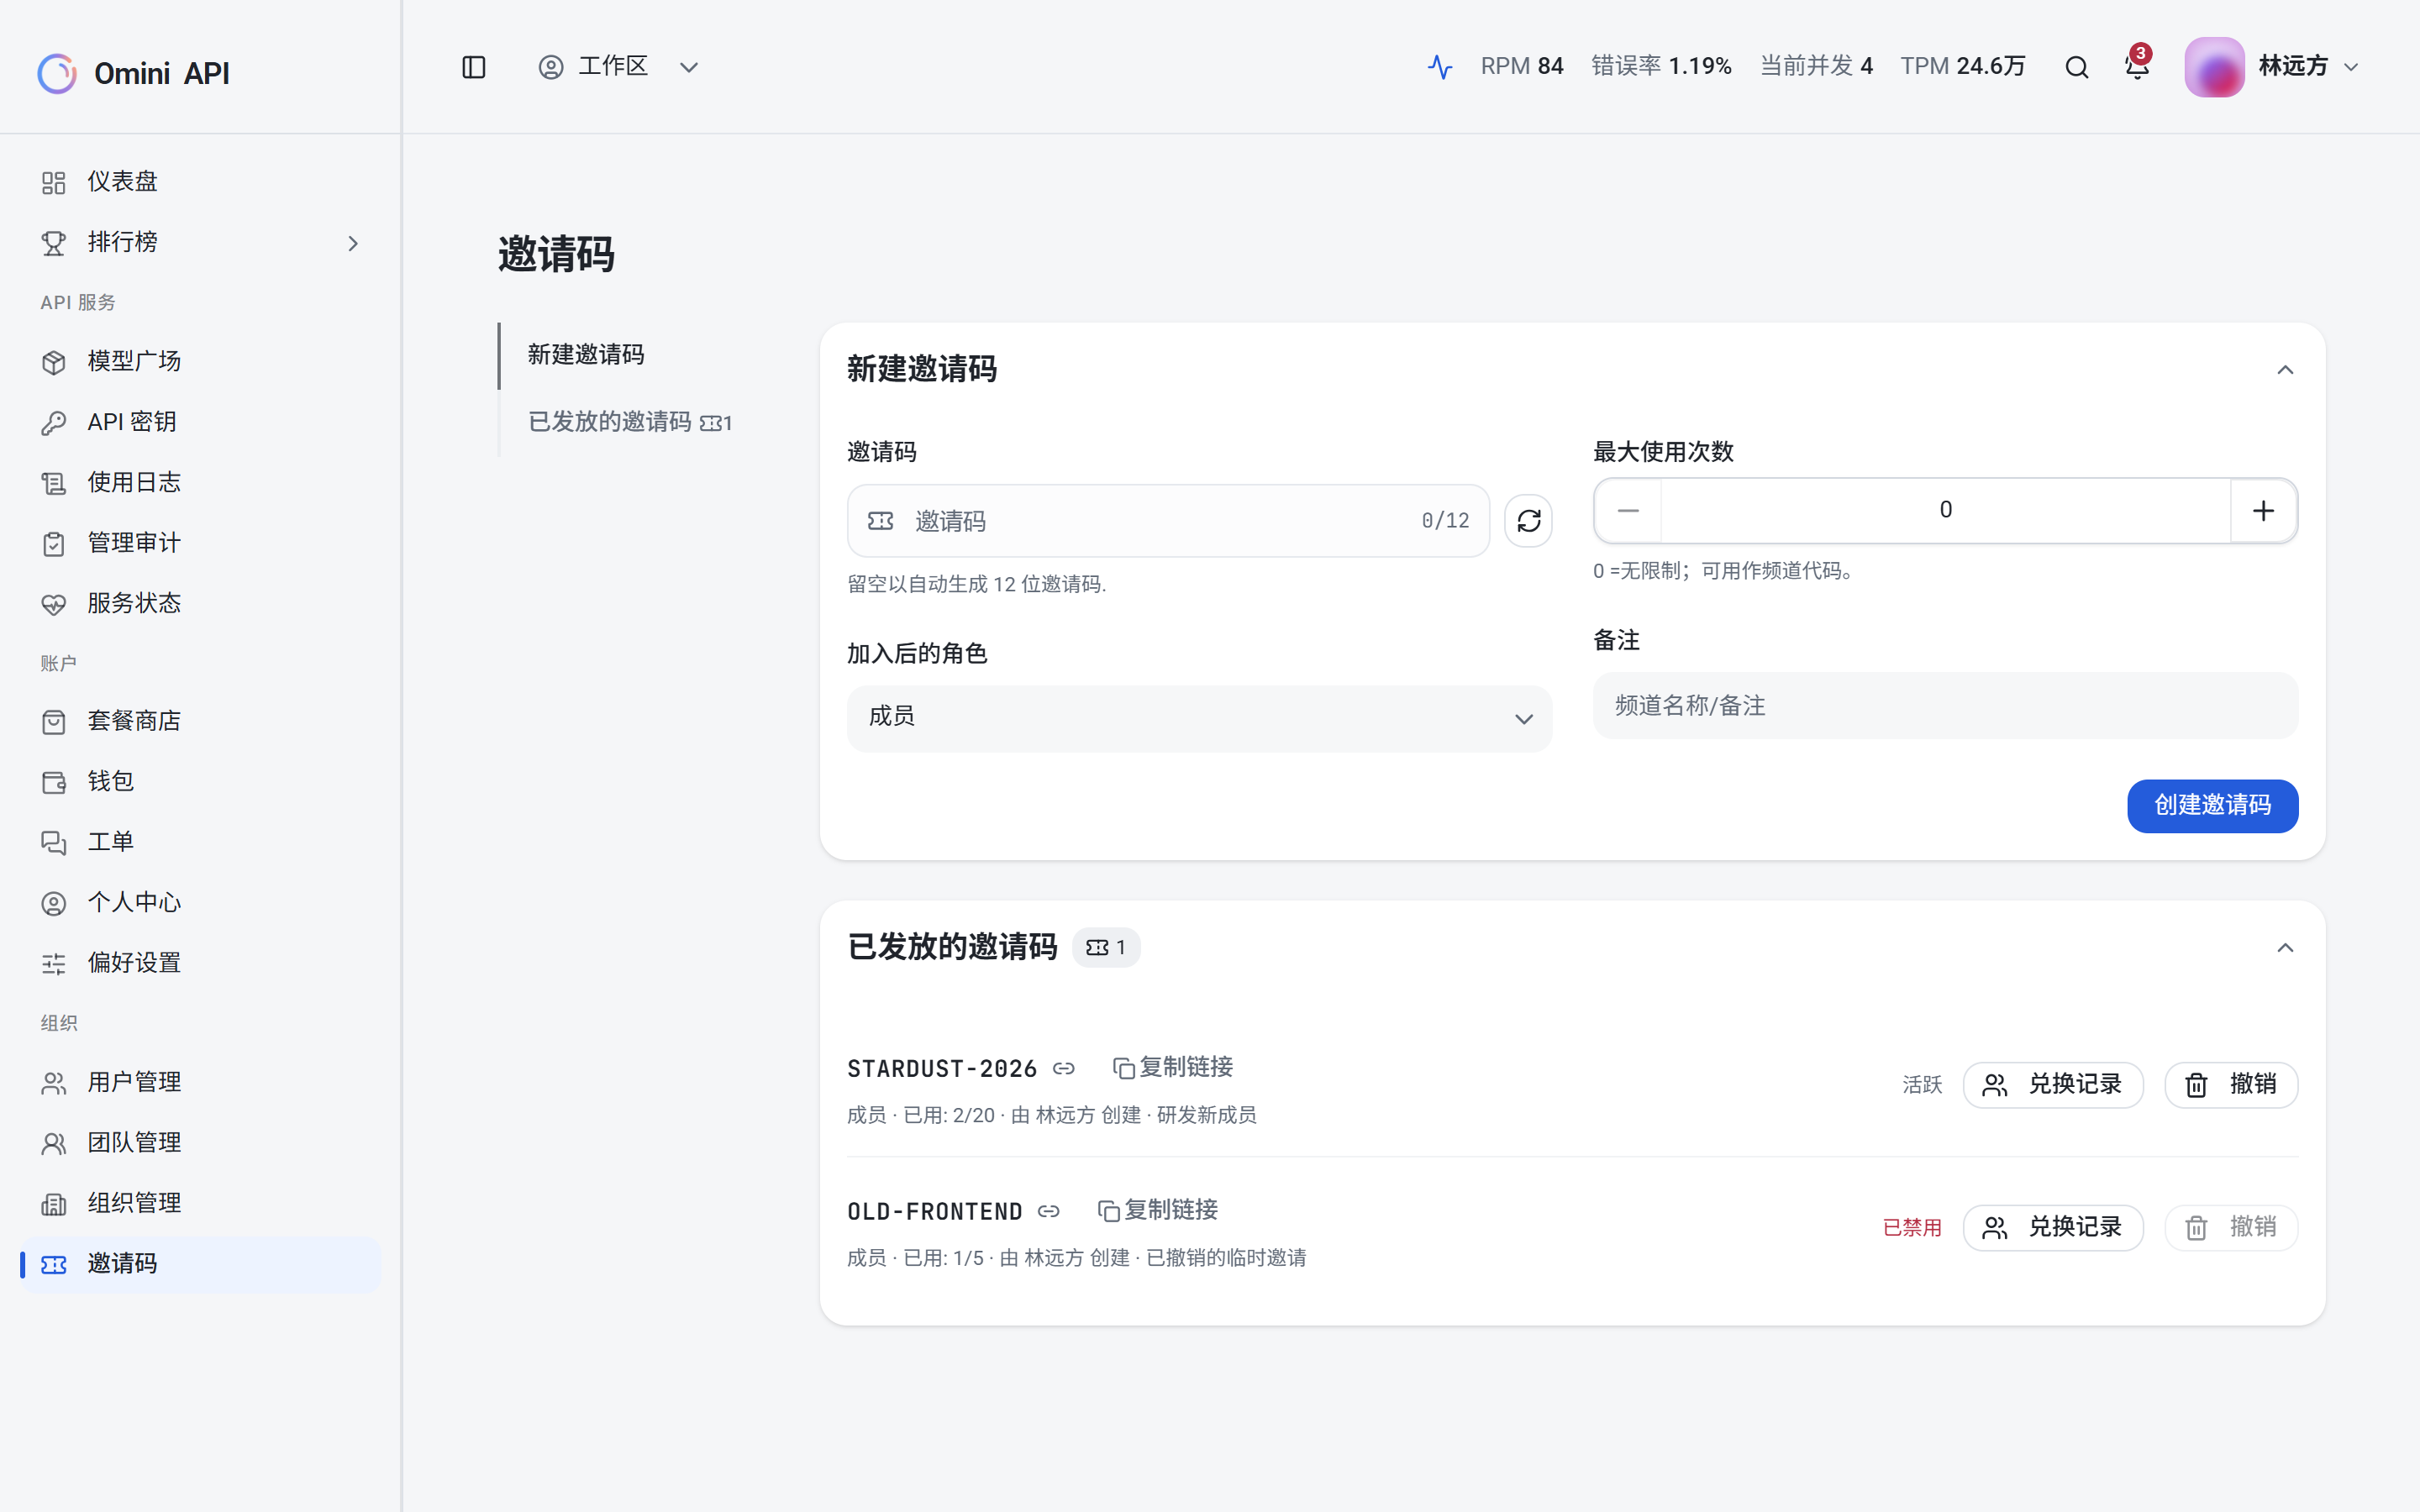Open 偏好设置 in sidebar
The image size is (2420, 1512).
click(x=200, y=963)
